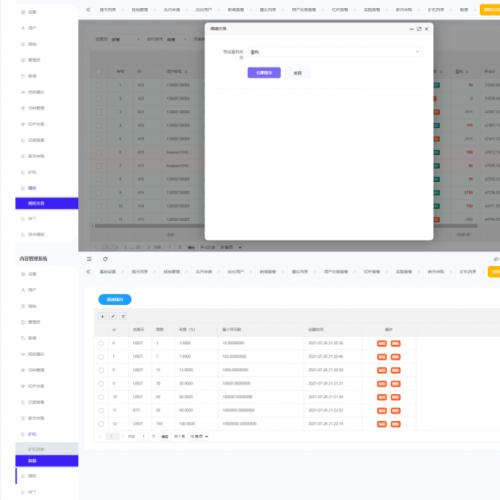Select the radio button in the BTC row
Viewport: 500px width, 500px height.
pos(101,411)
